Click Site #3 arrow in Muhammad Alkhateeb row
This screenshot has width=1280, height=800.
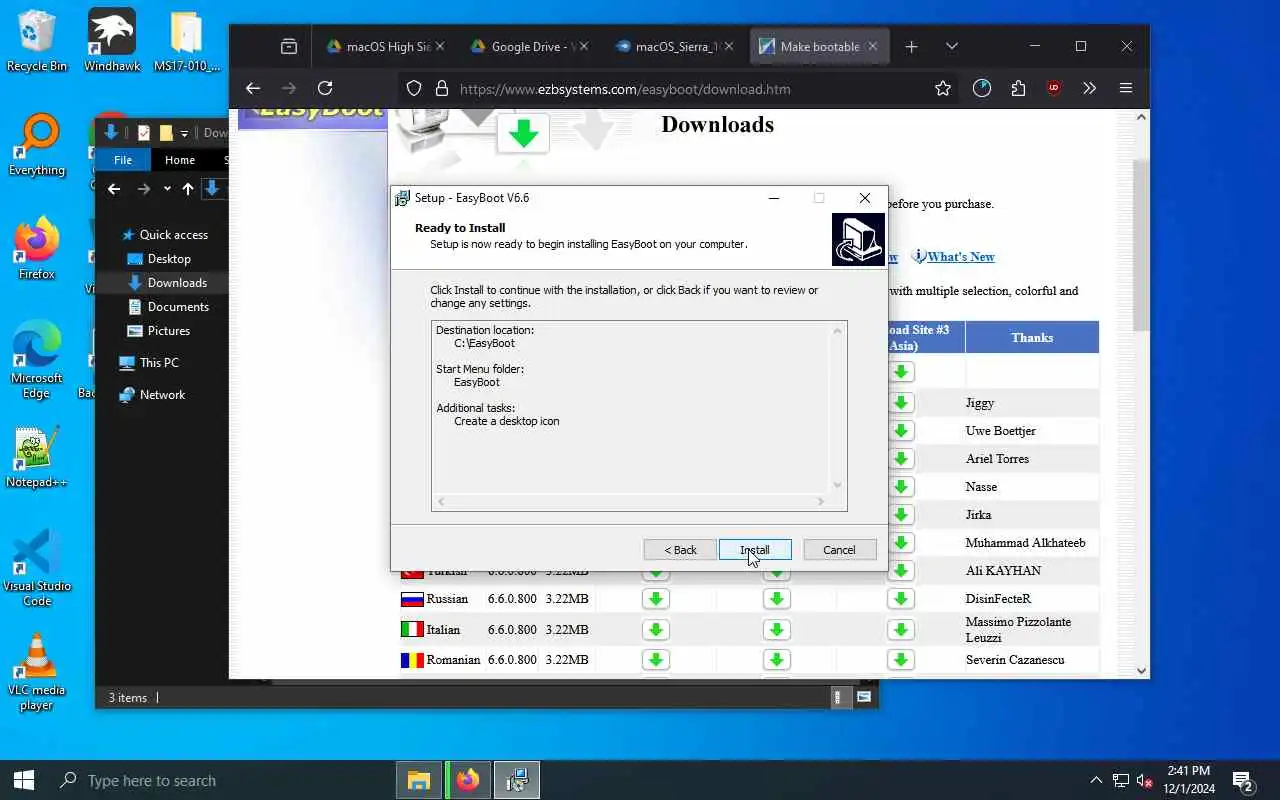(901, 543)
